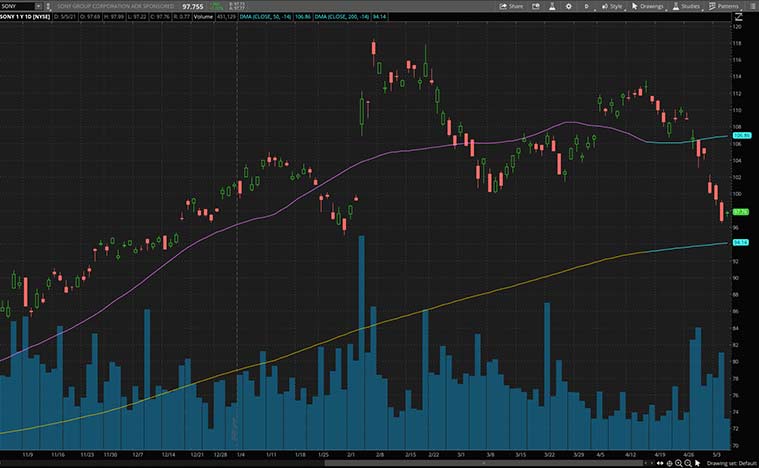Open the Drawings tools menu
Viewport: 759px width, 468px height.
tap(648, 6)
